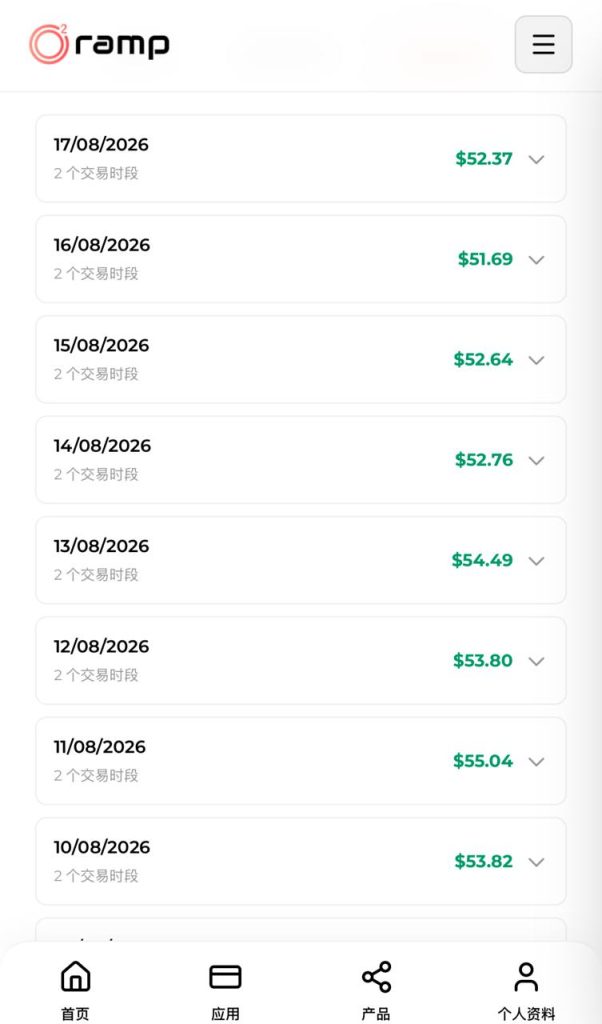This screenshot has height=1024, width=602.
Task: Select the 10/08/2026 date title
Action: (102, 847)
